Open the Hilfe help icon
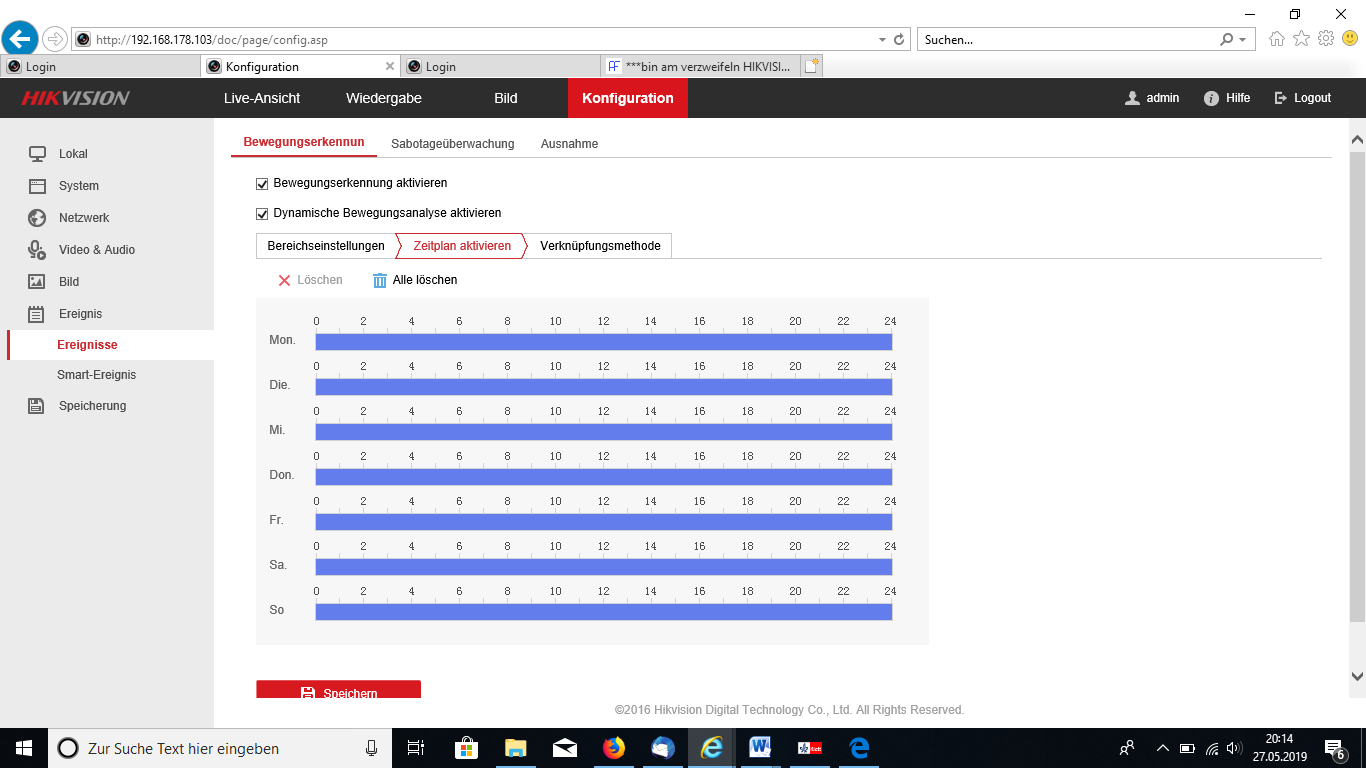Image resolution: width=1366 pixels, height=768 pixels. coord(1211,98)
